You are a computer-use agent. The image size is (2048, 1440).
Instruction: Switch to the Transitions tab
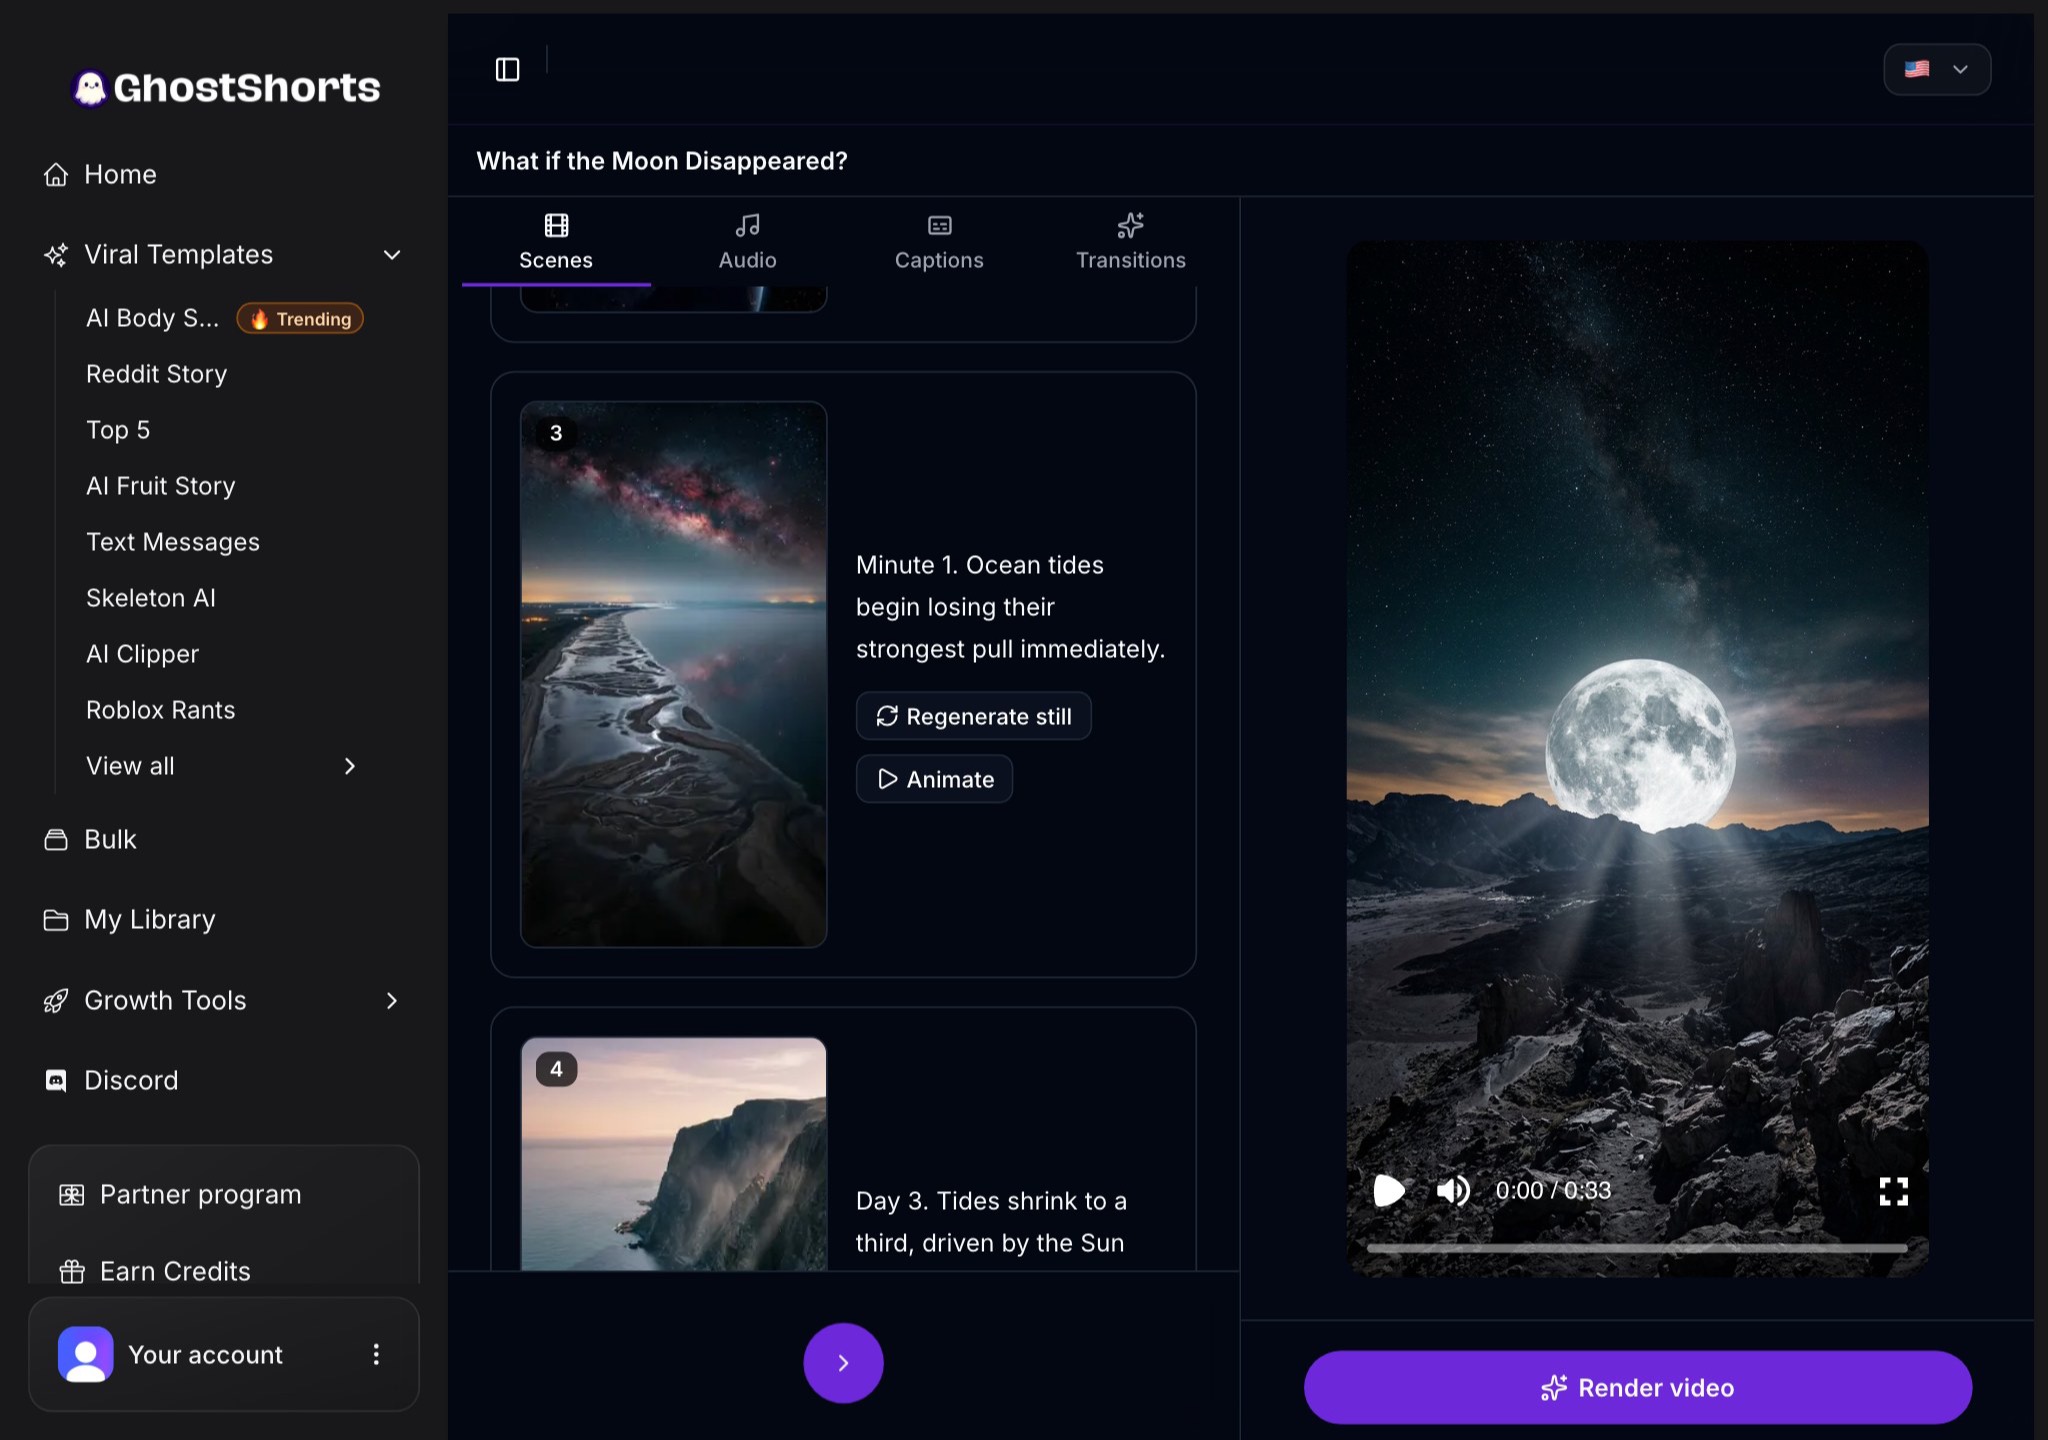coord(1131,242)
